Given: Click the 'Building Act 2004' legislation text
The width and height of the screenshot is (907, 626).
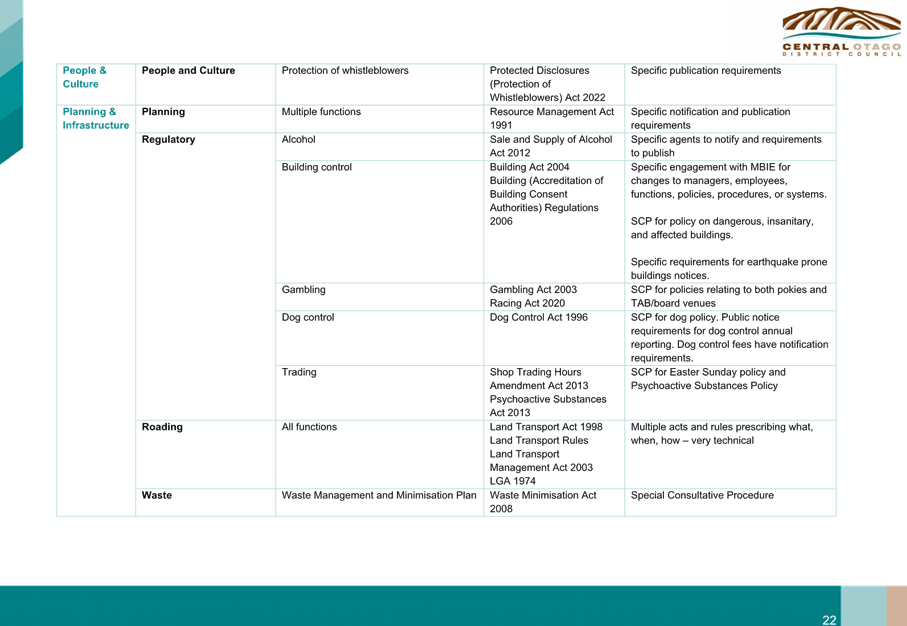Looking at the screenshot, I should pos(529,167).
